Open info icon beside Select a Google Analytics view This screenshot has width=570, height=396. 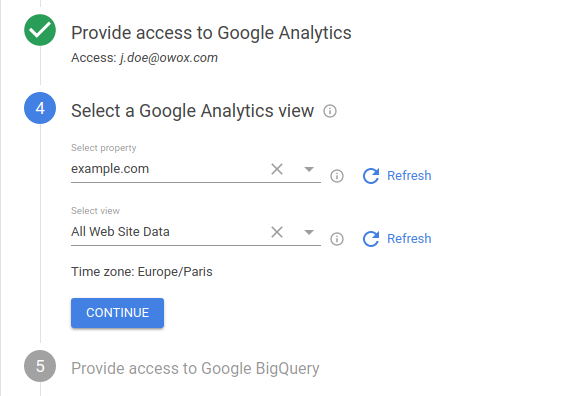click(x=330, y=111)
